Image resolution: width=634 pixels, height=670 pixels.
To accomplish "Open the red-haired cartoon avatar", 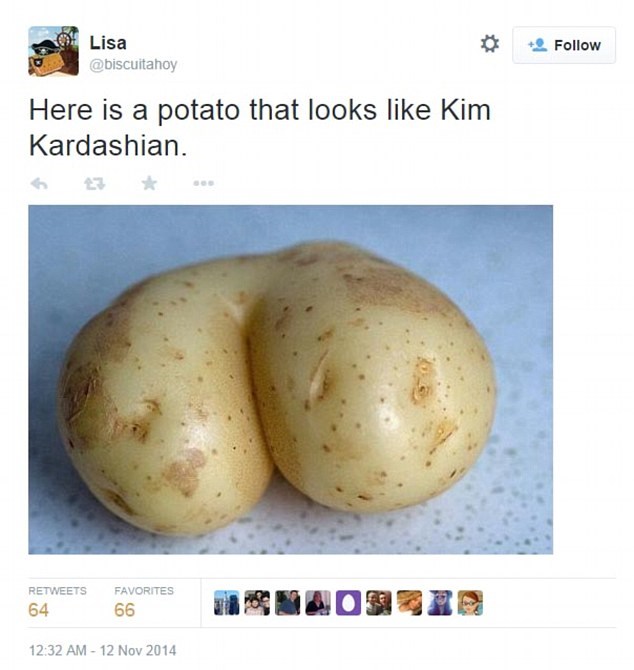I will click(470, 603).
